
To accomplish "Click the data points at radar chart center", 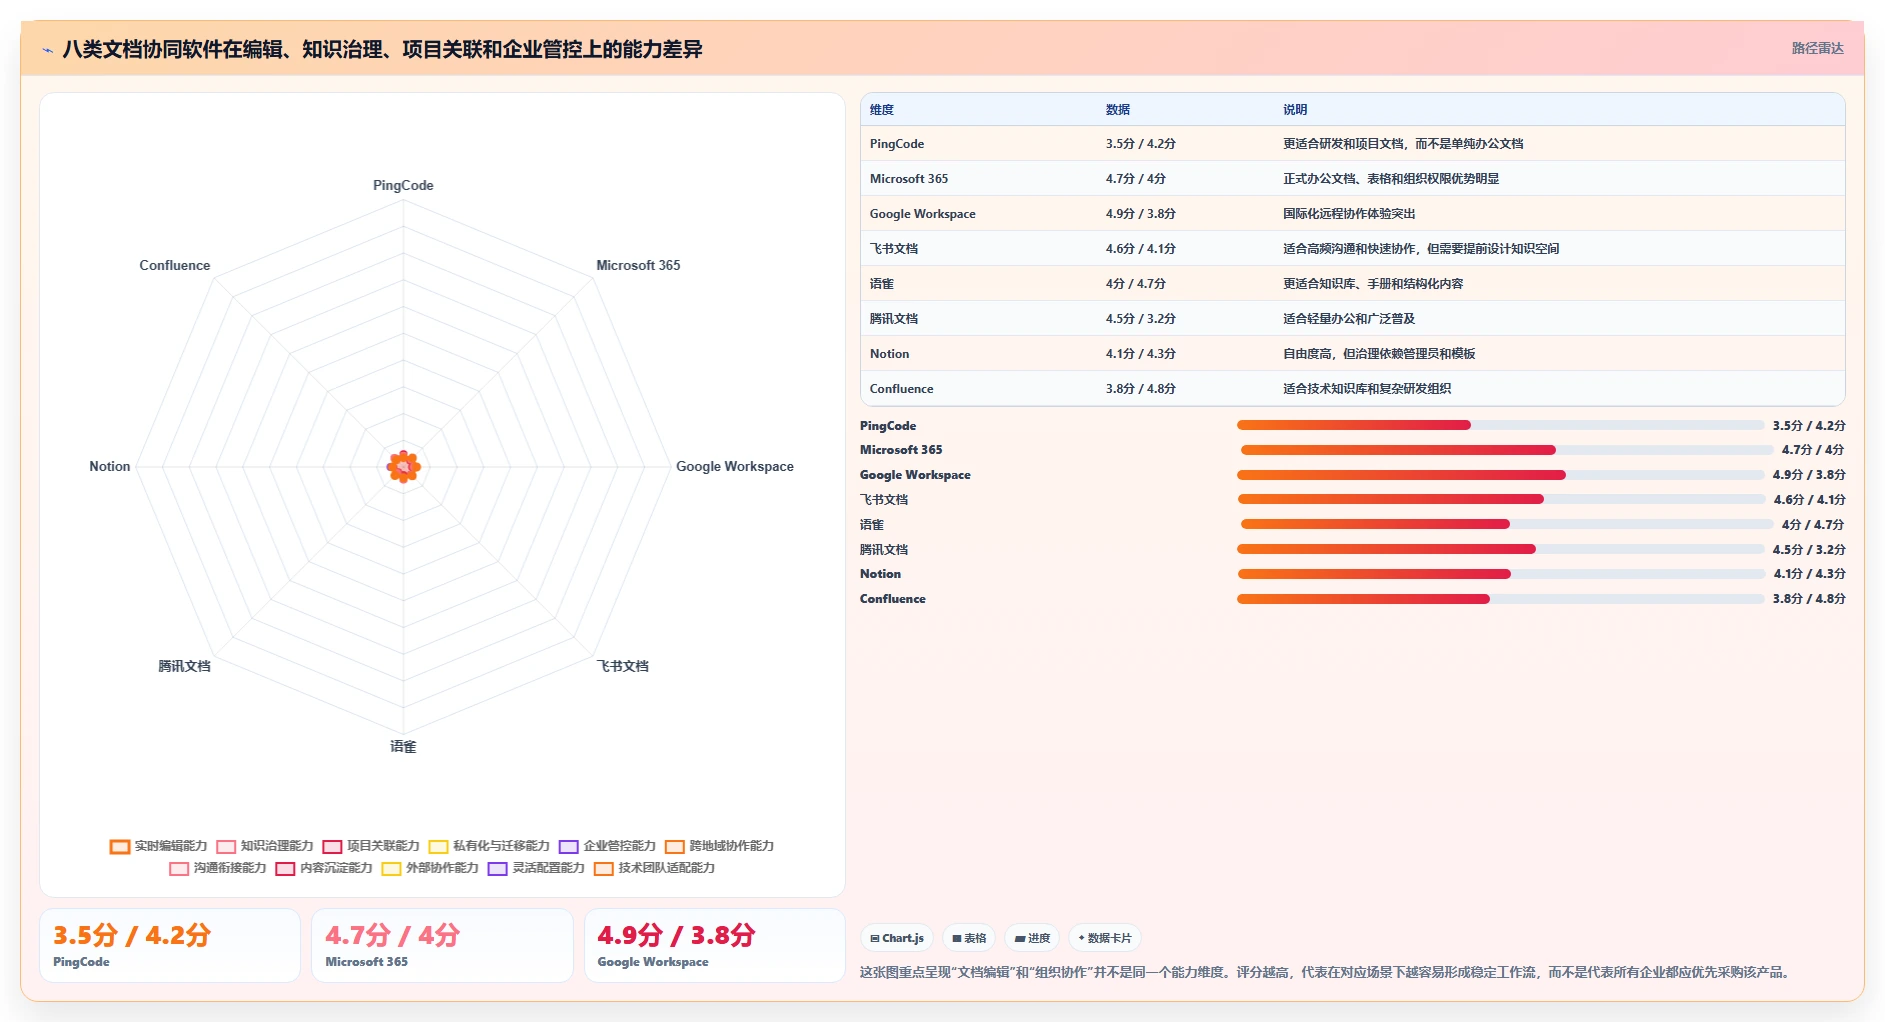I will pos(404,466).
